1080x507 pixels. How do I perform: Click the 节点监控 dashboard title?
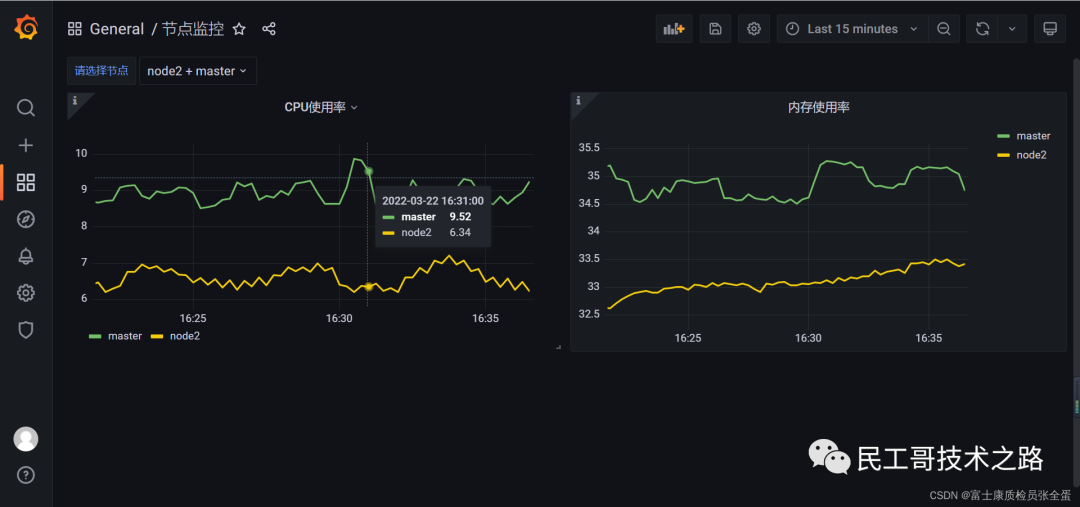(x=193, y=29)
